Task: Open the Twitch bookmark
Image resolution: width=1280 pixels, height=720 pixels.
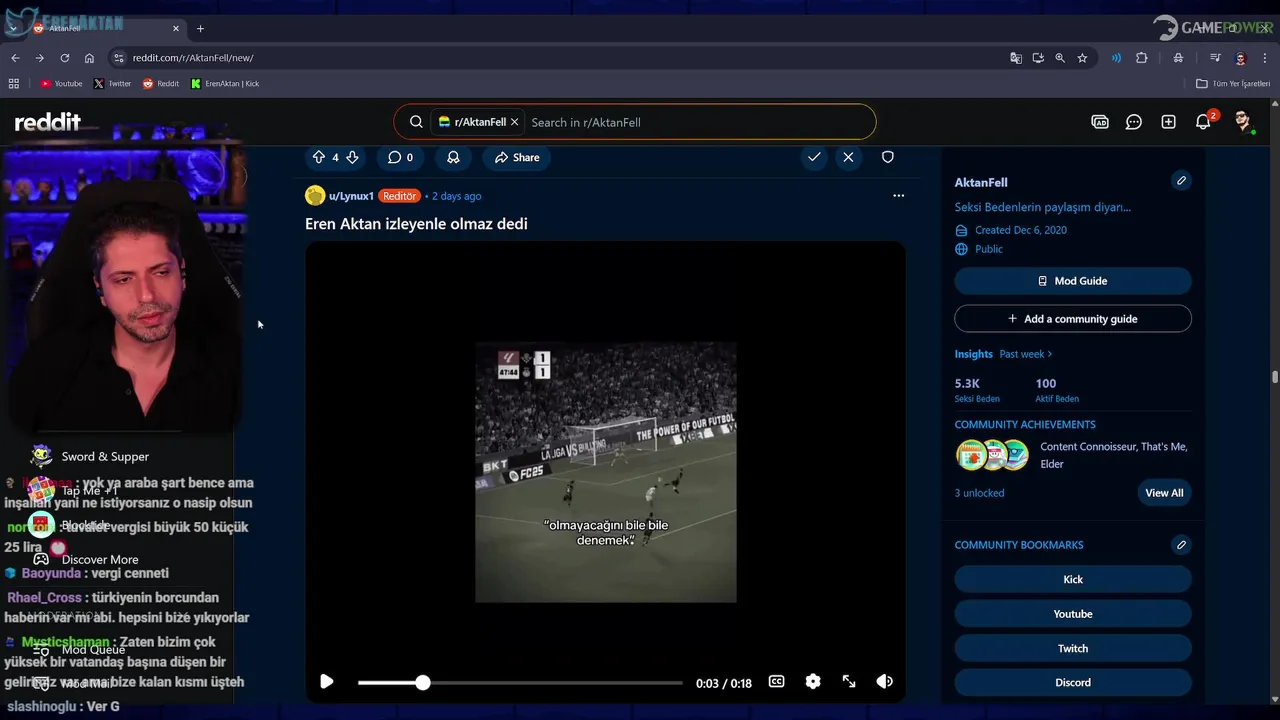Action: click(x=1073, y=649)
